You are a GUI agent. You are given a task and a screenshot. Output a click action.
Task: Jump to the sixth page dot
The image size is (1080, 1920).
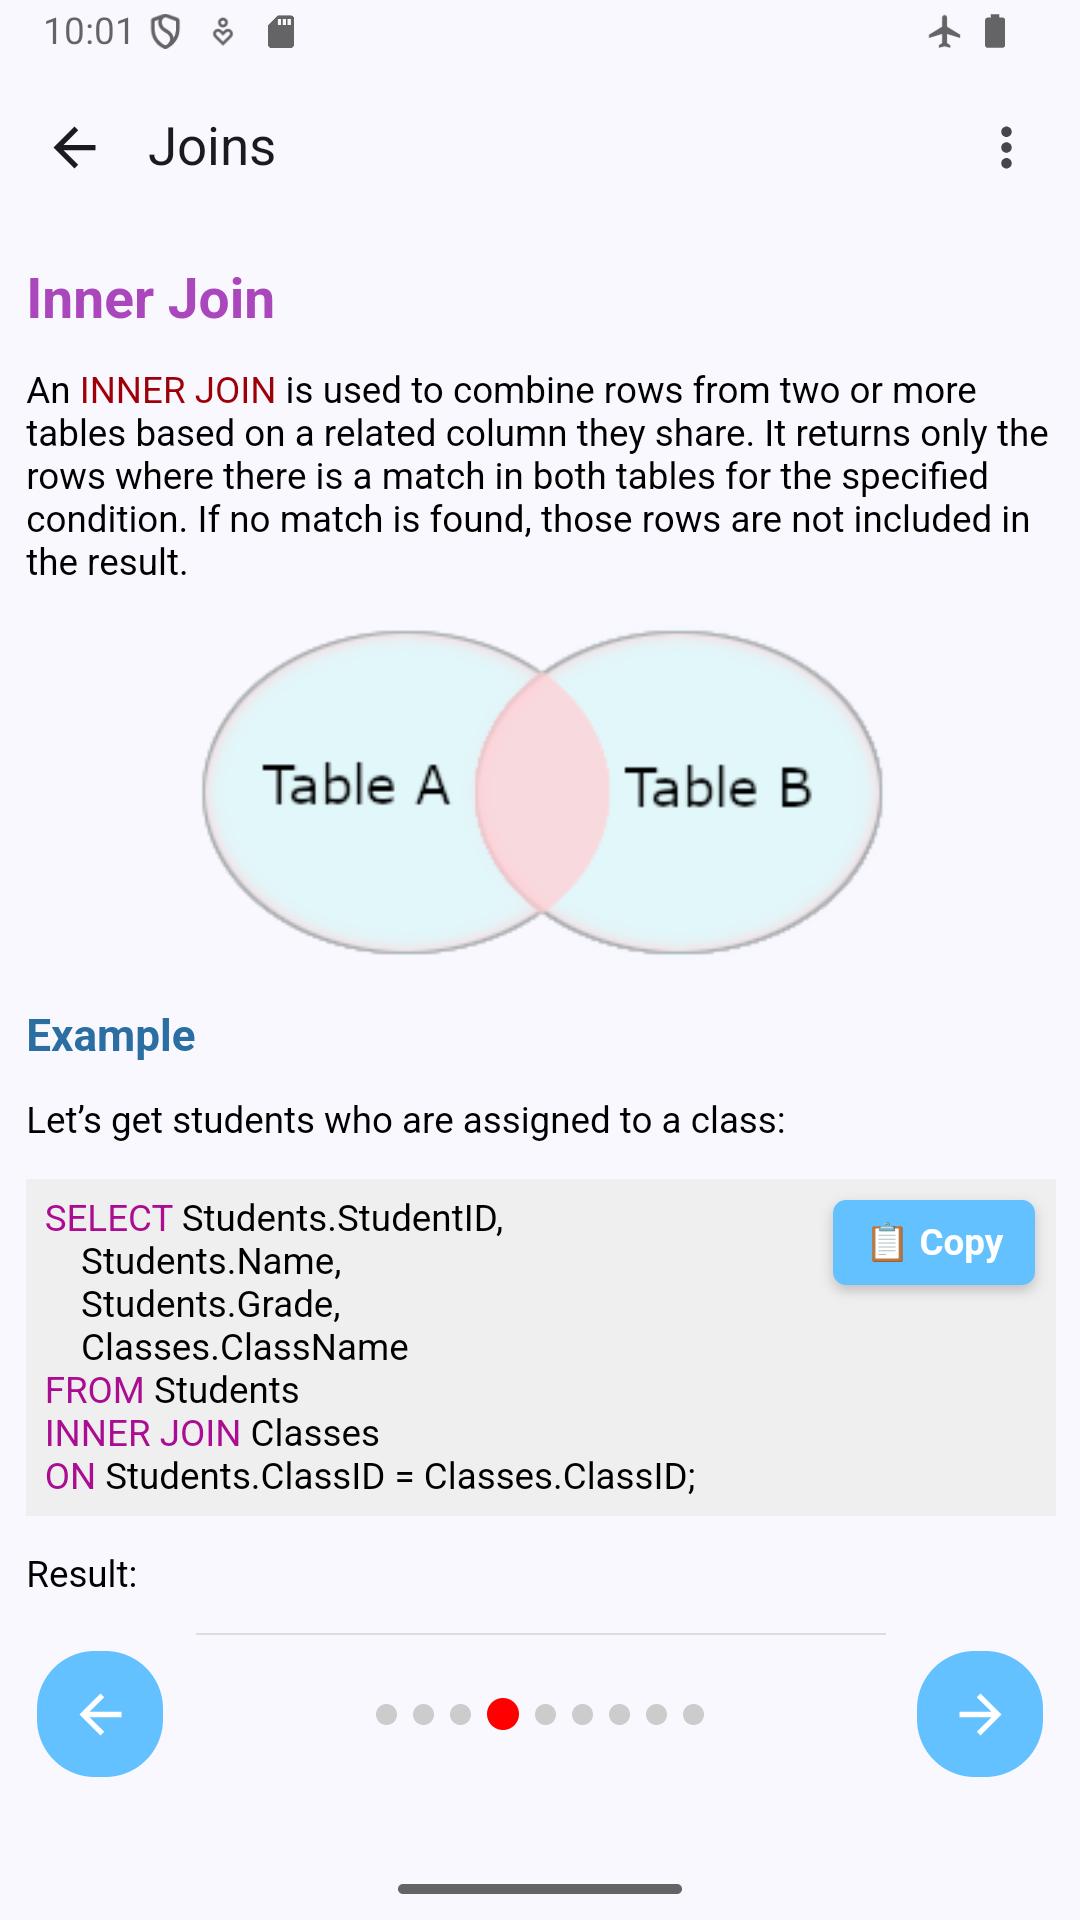click(x=582, y=1715)
